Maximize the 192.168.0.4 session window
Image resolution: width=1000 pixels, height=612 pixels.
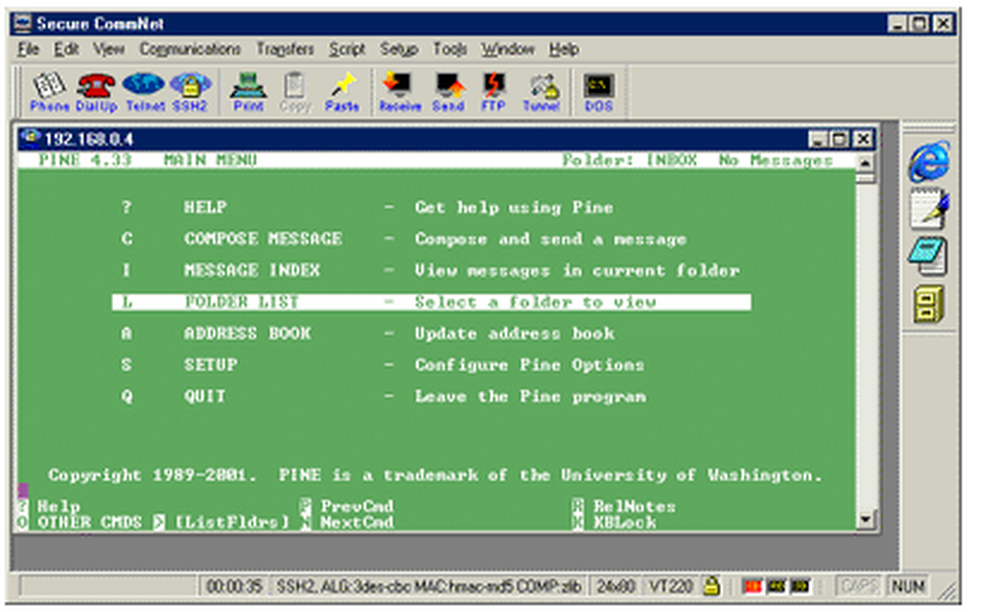click(841, 138)
